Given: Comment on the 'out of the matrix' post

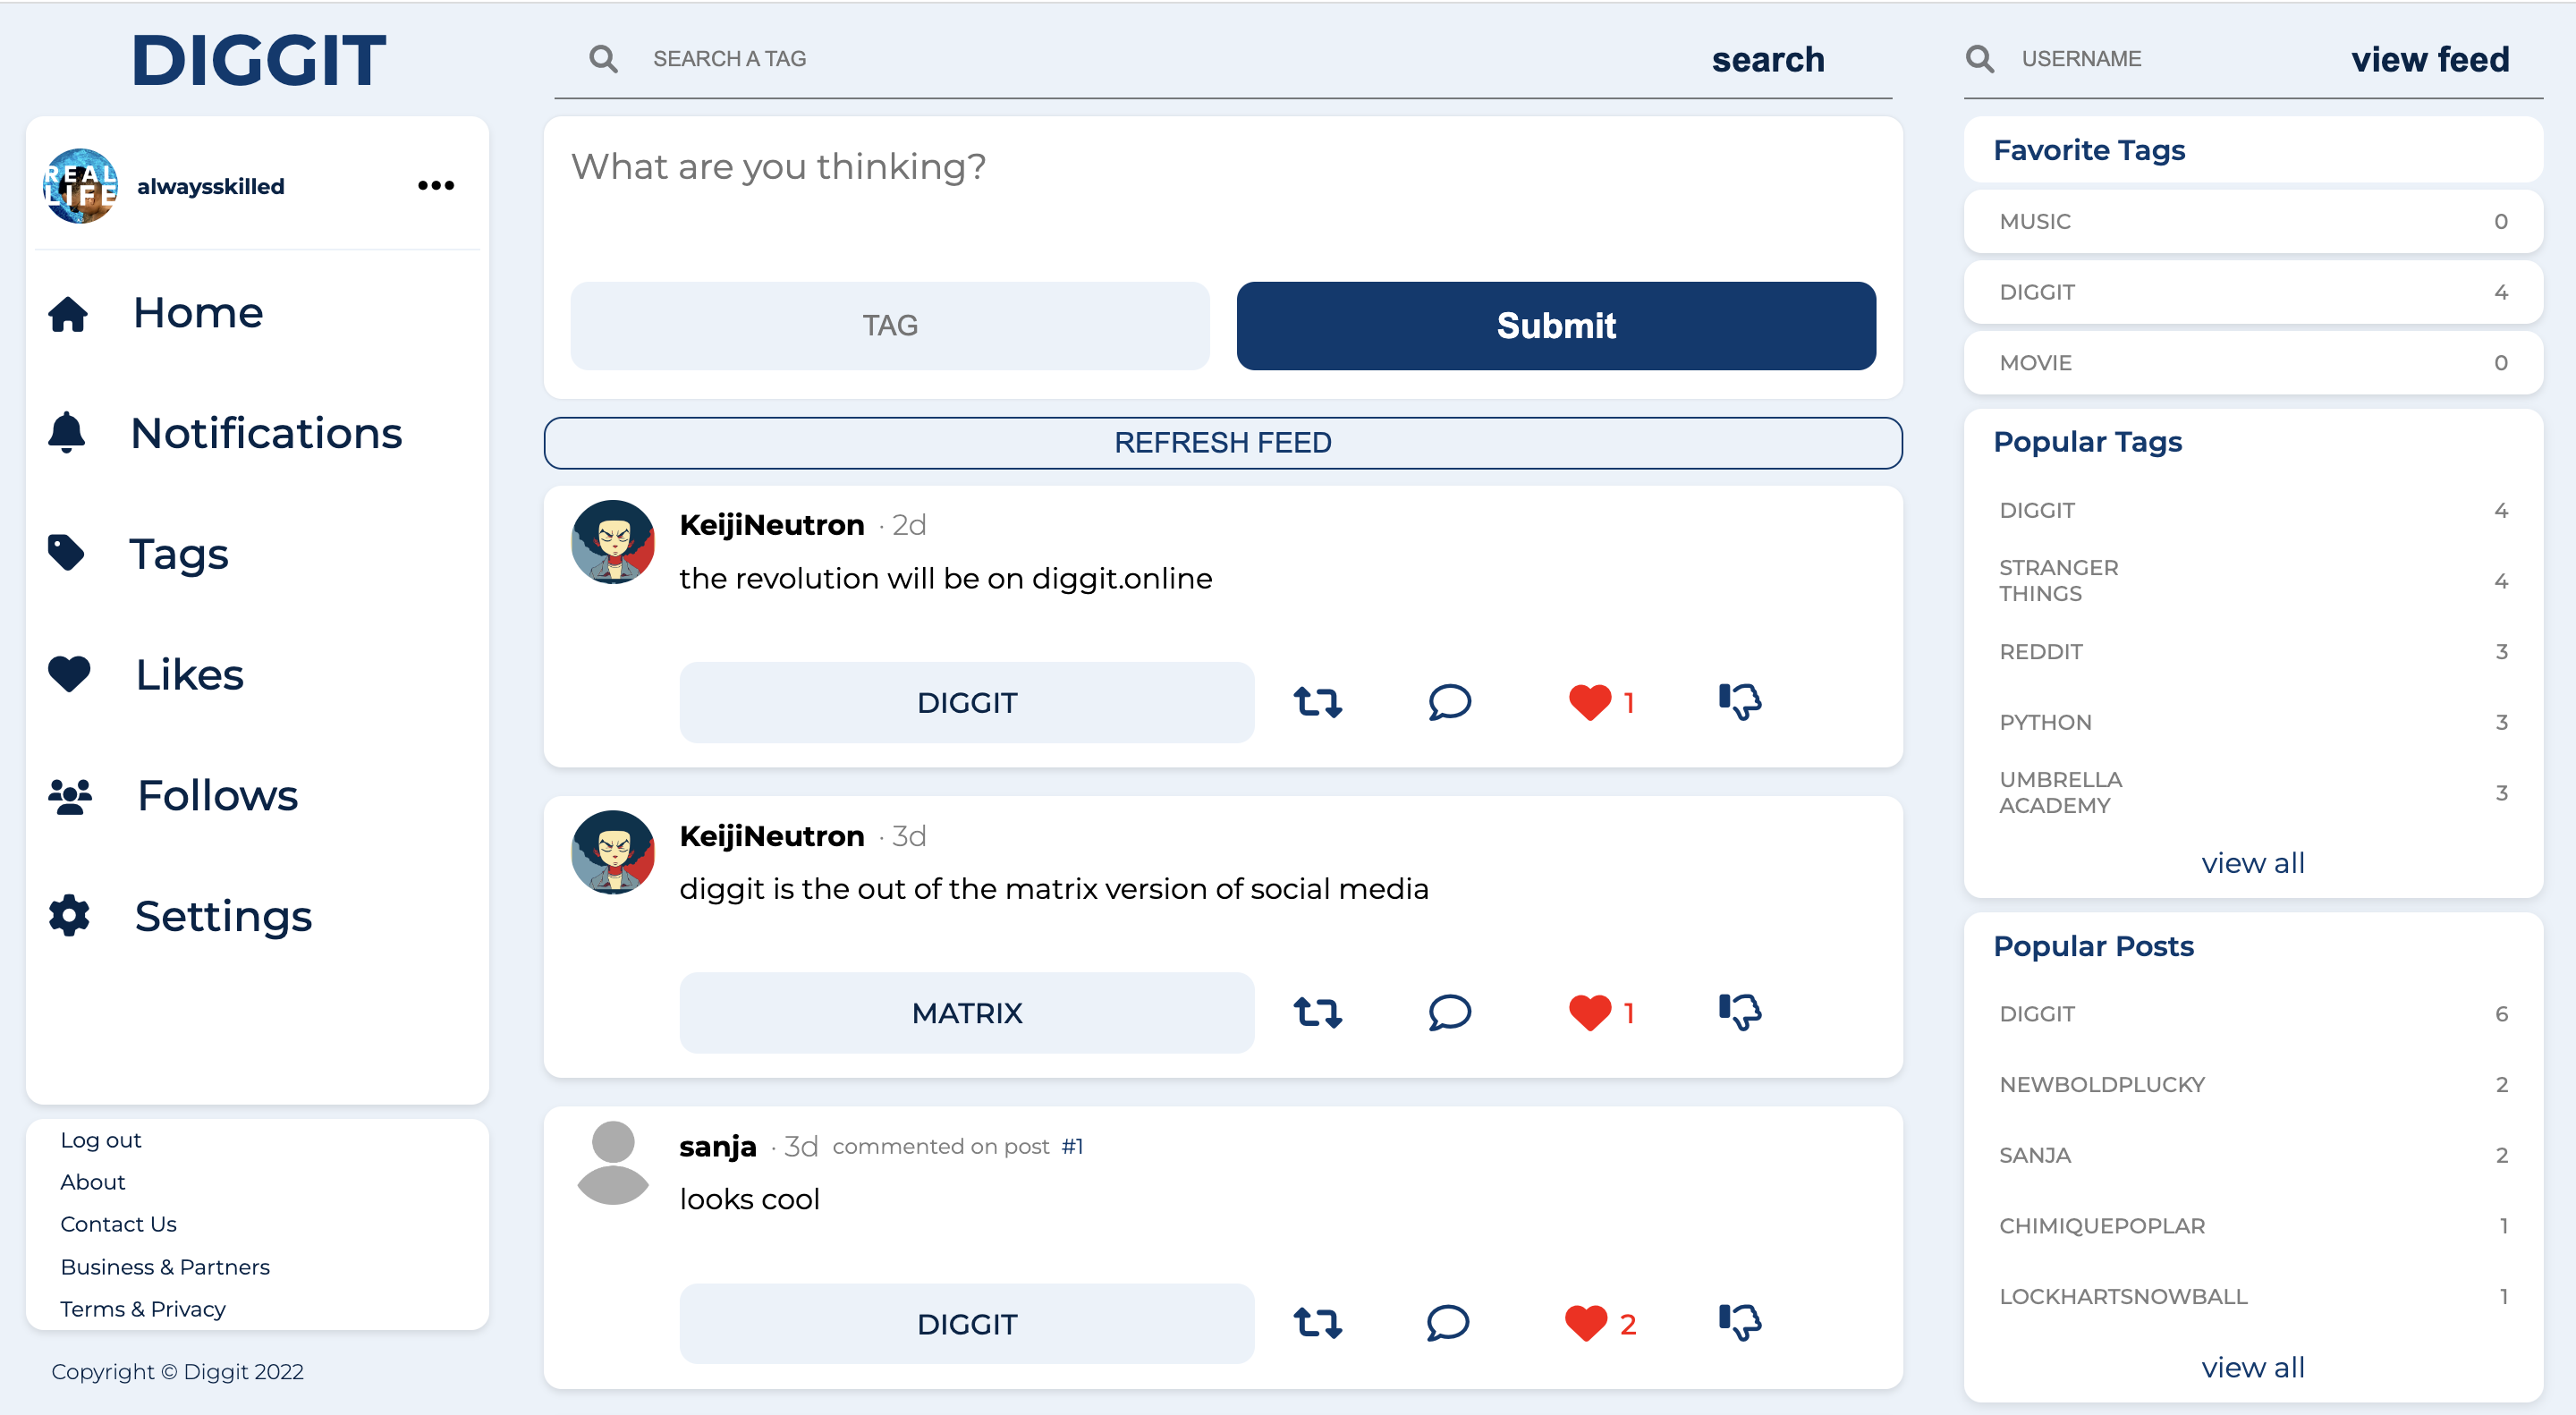Looking at the screenshot, I should tap(1449, 1012).
